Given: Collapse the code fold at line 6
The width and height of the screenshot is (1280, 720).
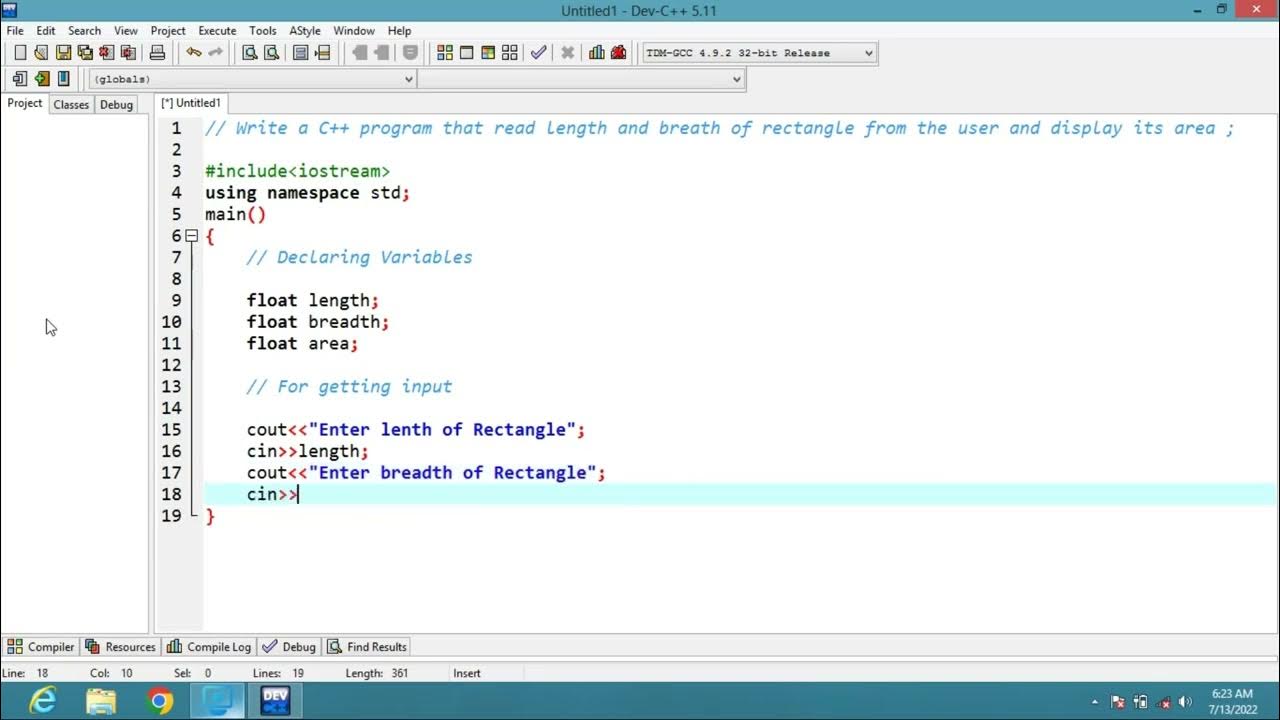Looking at the screenshot, I should click(191, 236).
